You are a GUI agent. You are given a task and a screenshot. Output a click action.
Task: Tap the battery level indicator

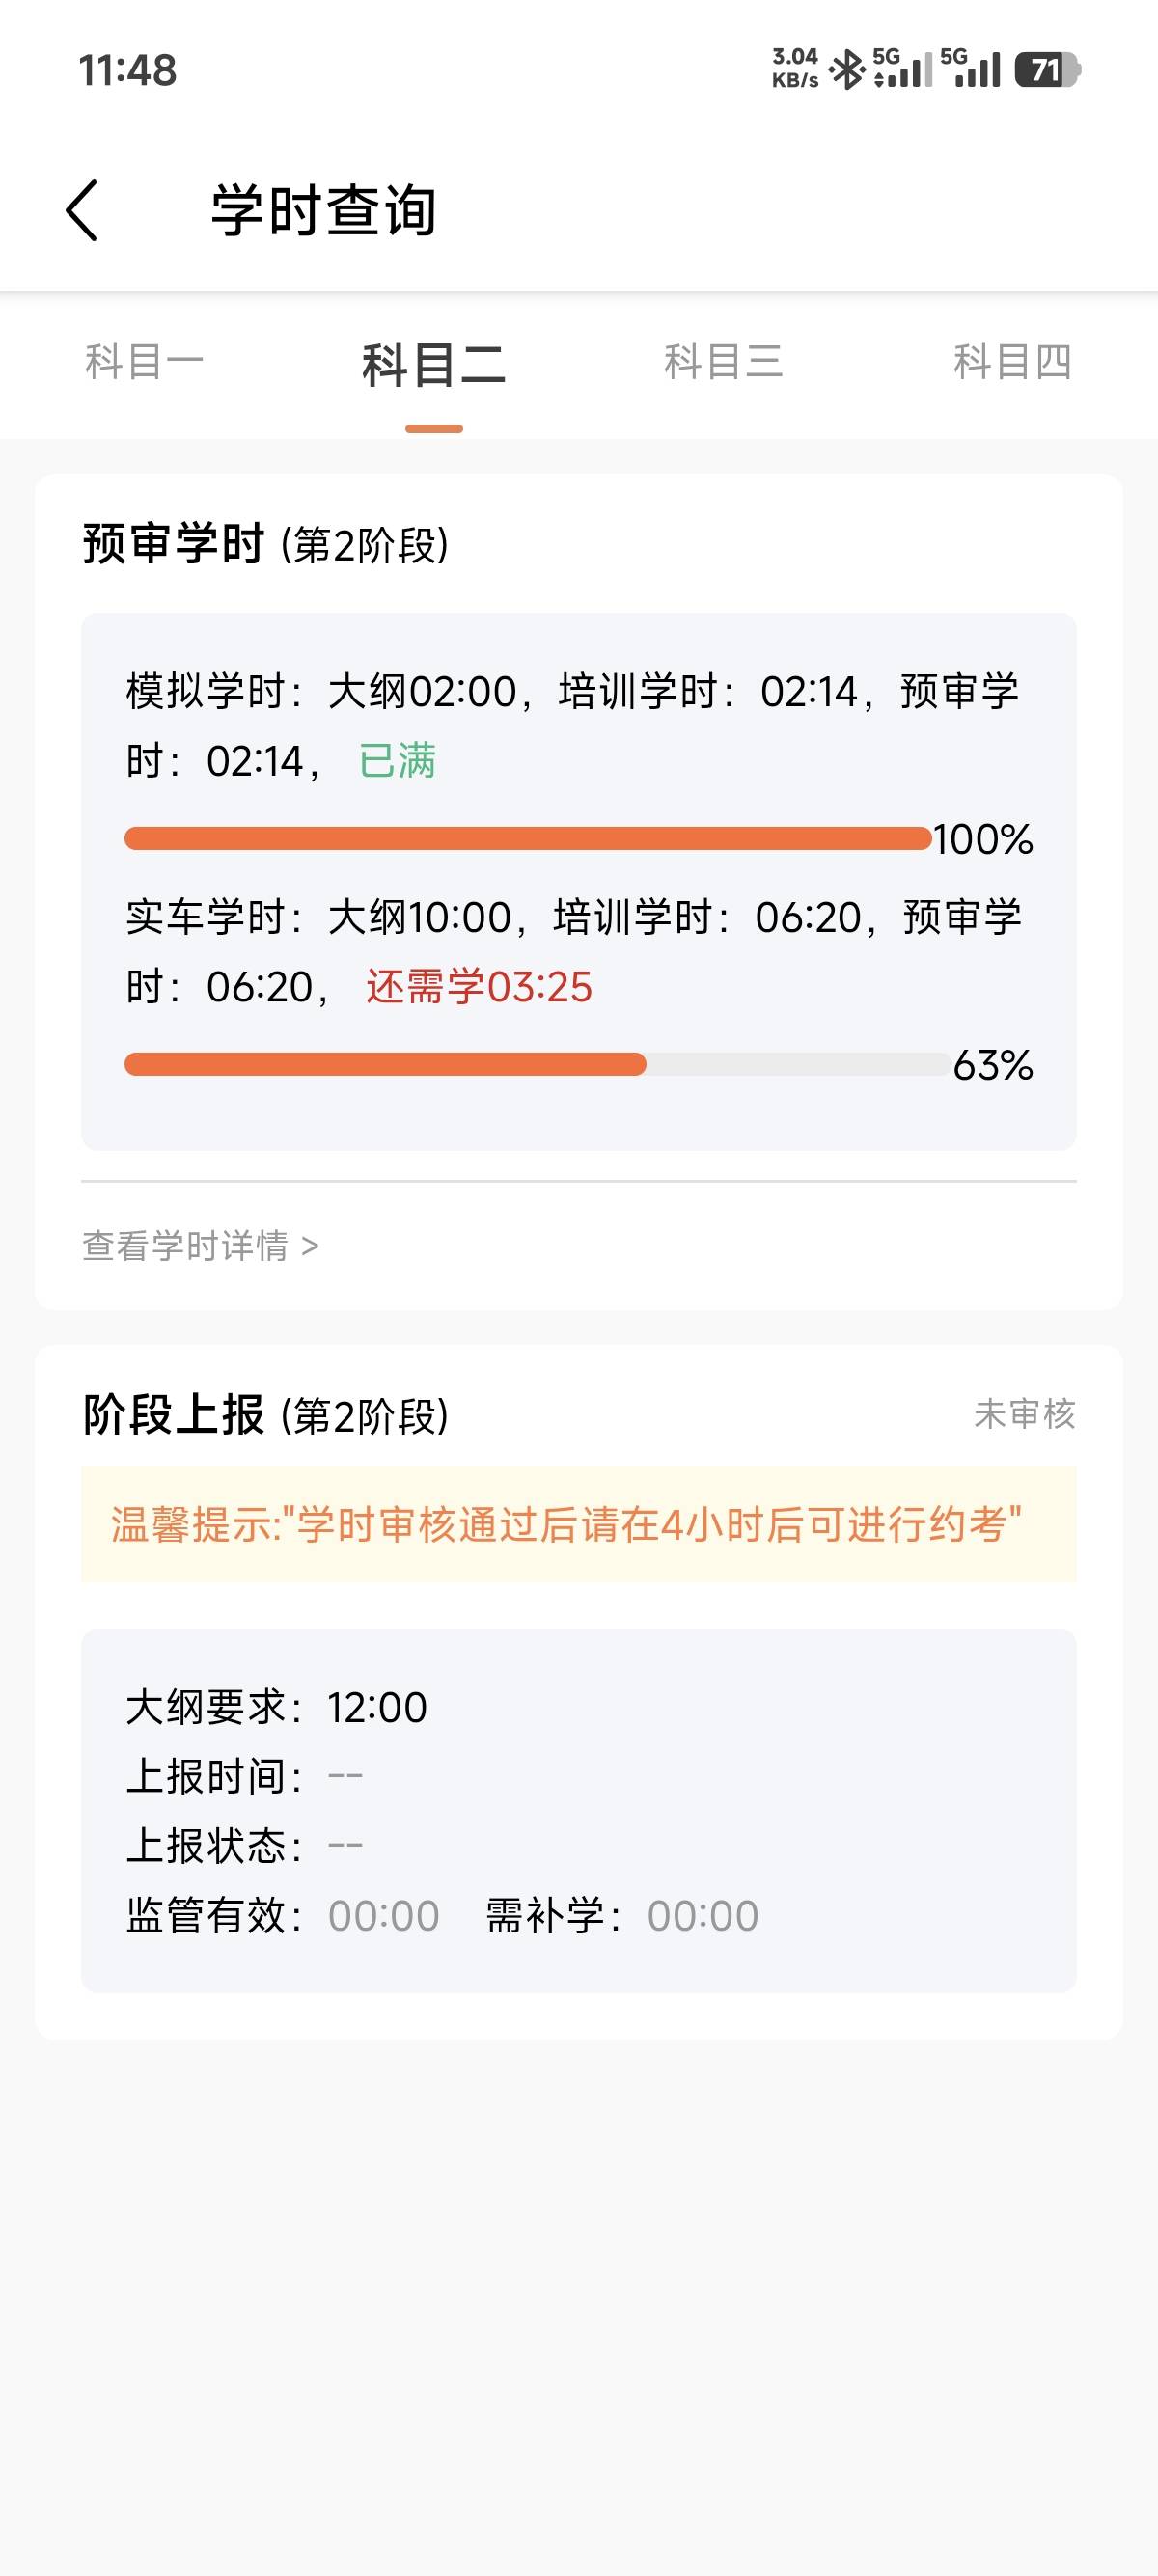point(1046,70)
